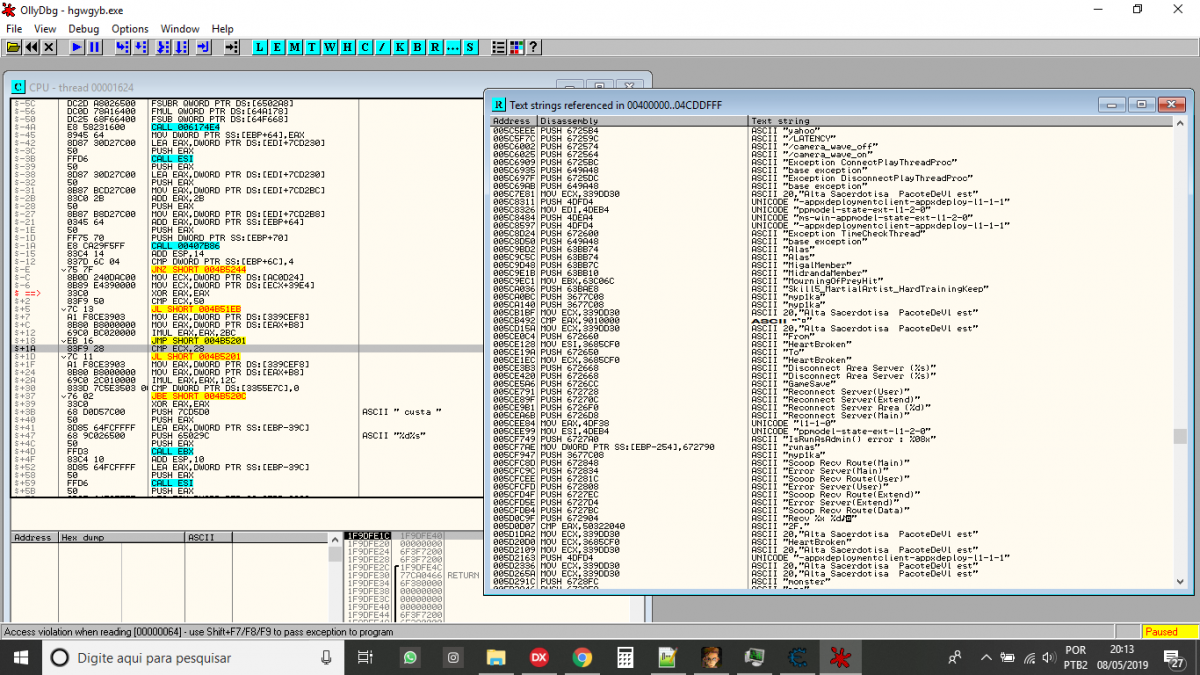Open the File menu

[14, 29]
